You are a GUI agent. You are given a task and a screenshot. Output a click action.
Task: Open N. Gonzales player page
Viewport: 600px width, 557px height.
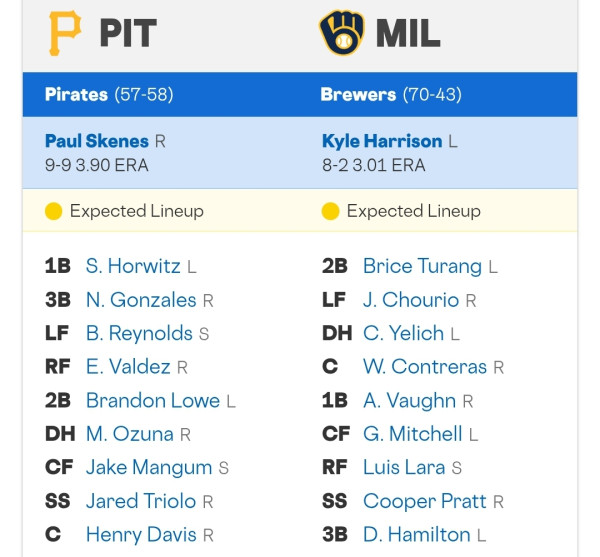141,300
